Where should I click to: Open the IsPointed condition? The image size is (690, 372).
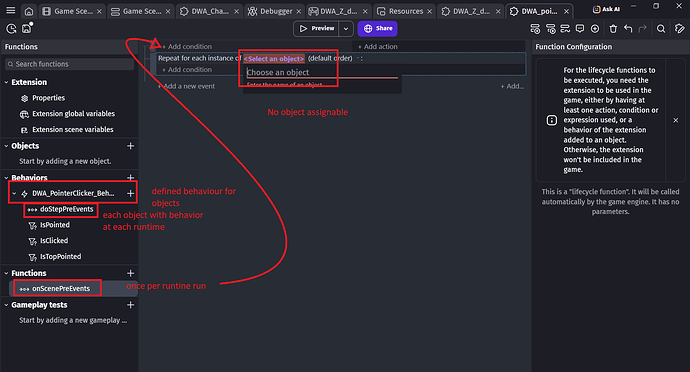point(55,225)
